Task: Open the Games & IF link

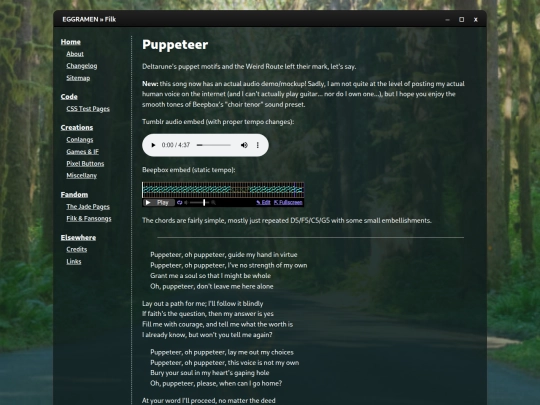Action: [82, 152]
